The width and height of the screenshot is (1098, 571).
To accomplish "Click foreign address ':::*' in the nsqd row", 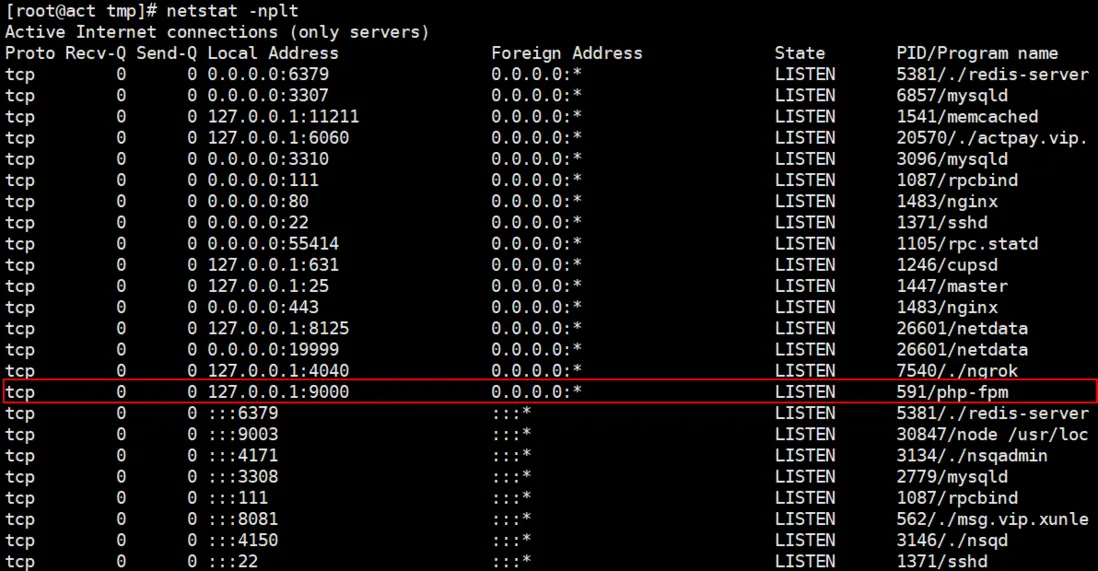I will (511, 540).
